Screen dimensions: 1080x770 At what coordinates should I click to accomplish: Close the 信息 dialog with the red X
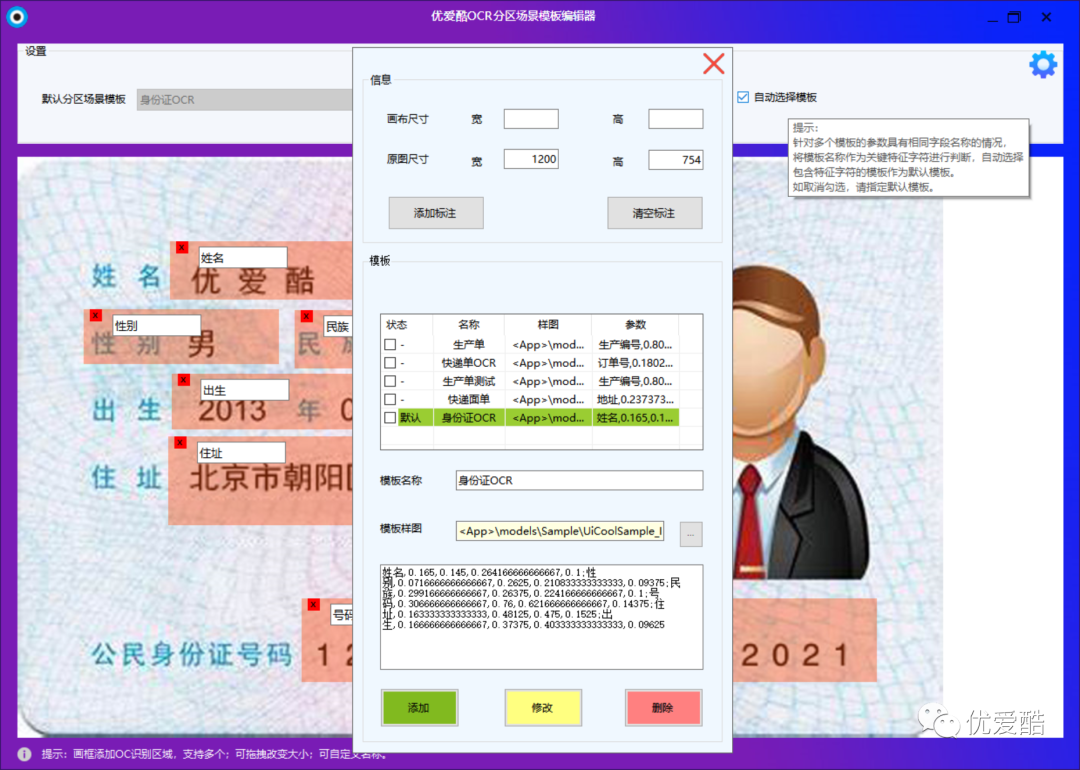(713, 63)
